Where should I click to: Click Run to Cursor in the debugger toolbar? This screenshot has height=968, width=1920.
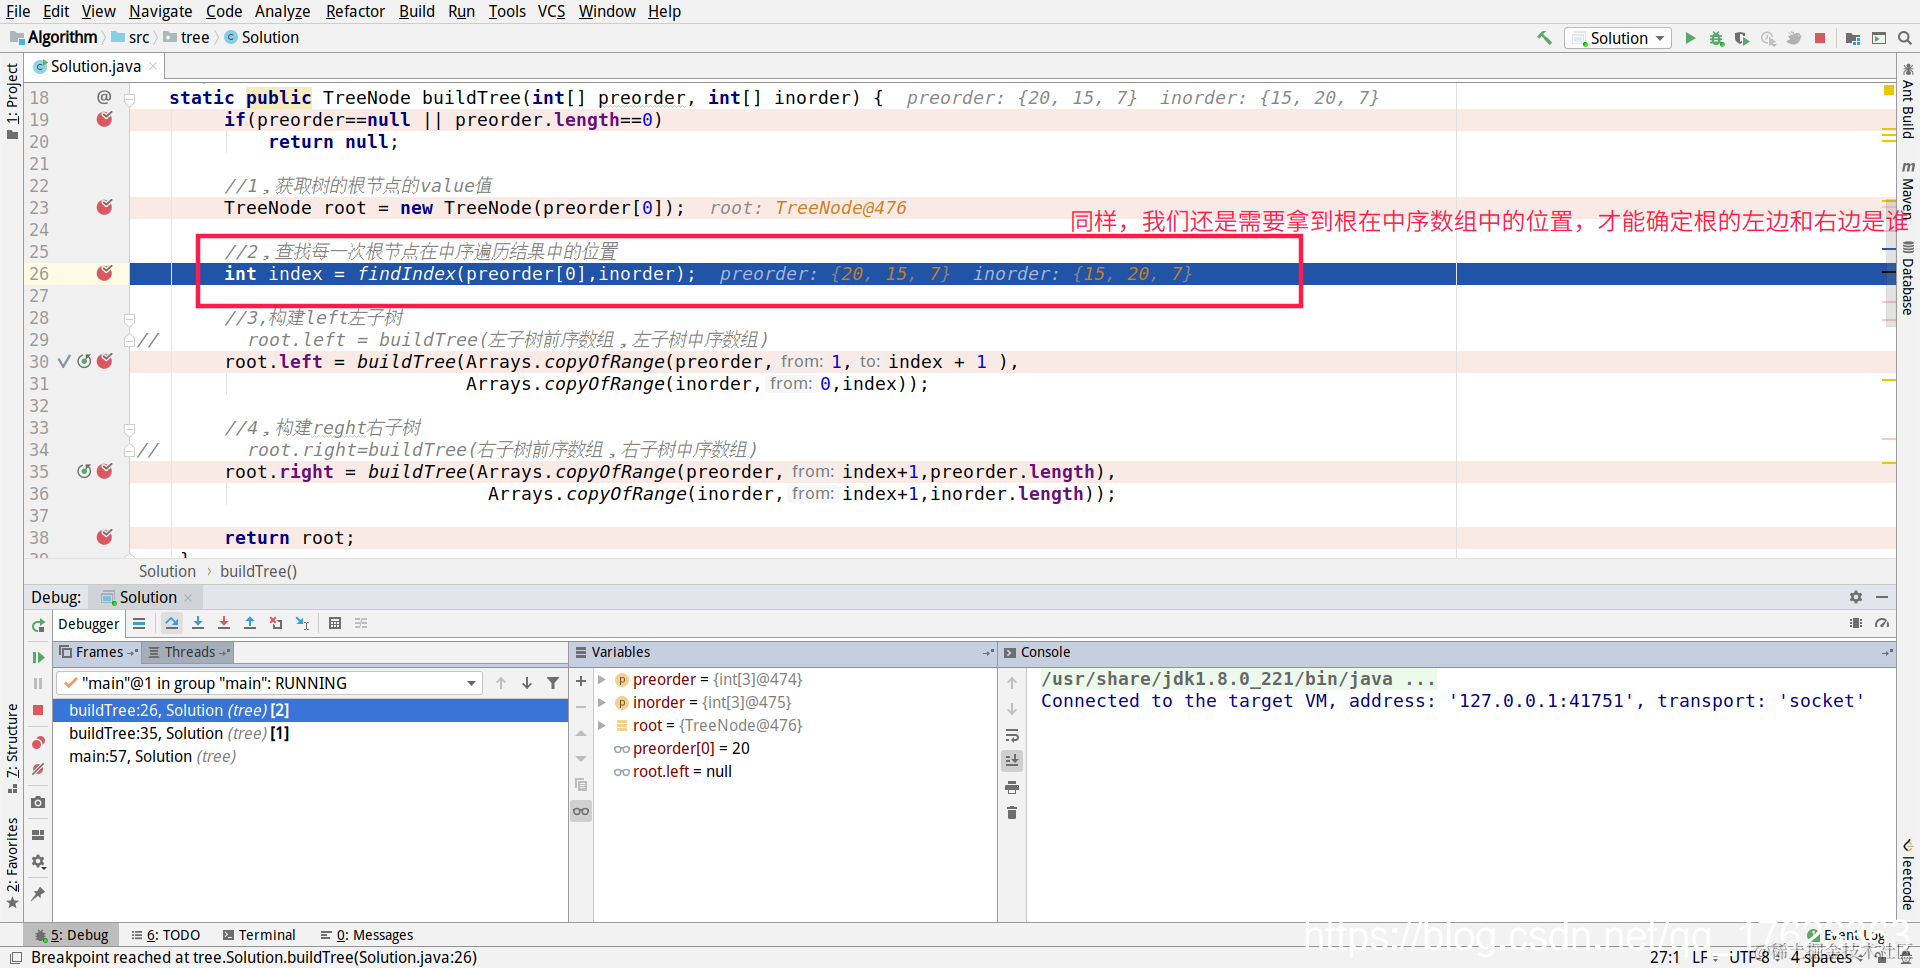(x=302, y=623)
